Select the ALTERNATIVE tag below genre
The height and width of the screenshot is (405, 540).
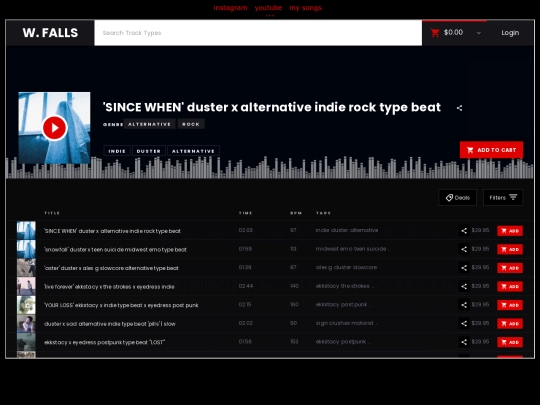(x=193, y=151)
